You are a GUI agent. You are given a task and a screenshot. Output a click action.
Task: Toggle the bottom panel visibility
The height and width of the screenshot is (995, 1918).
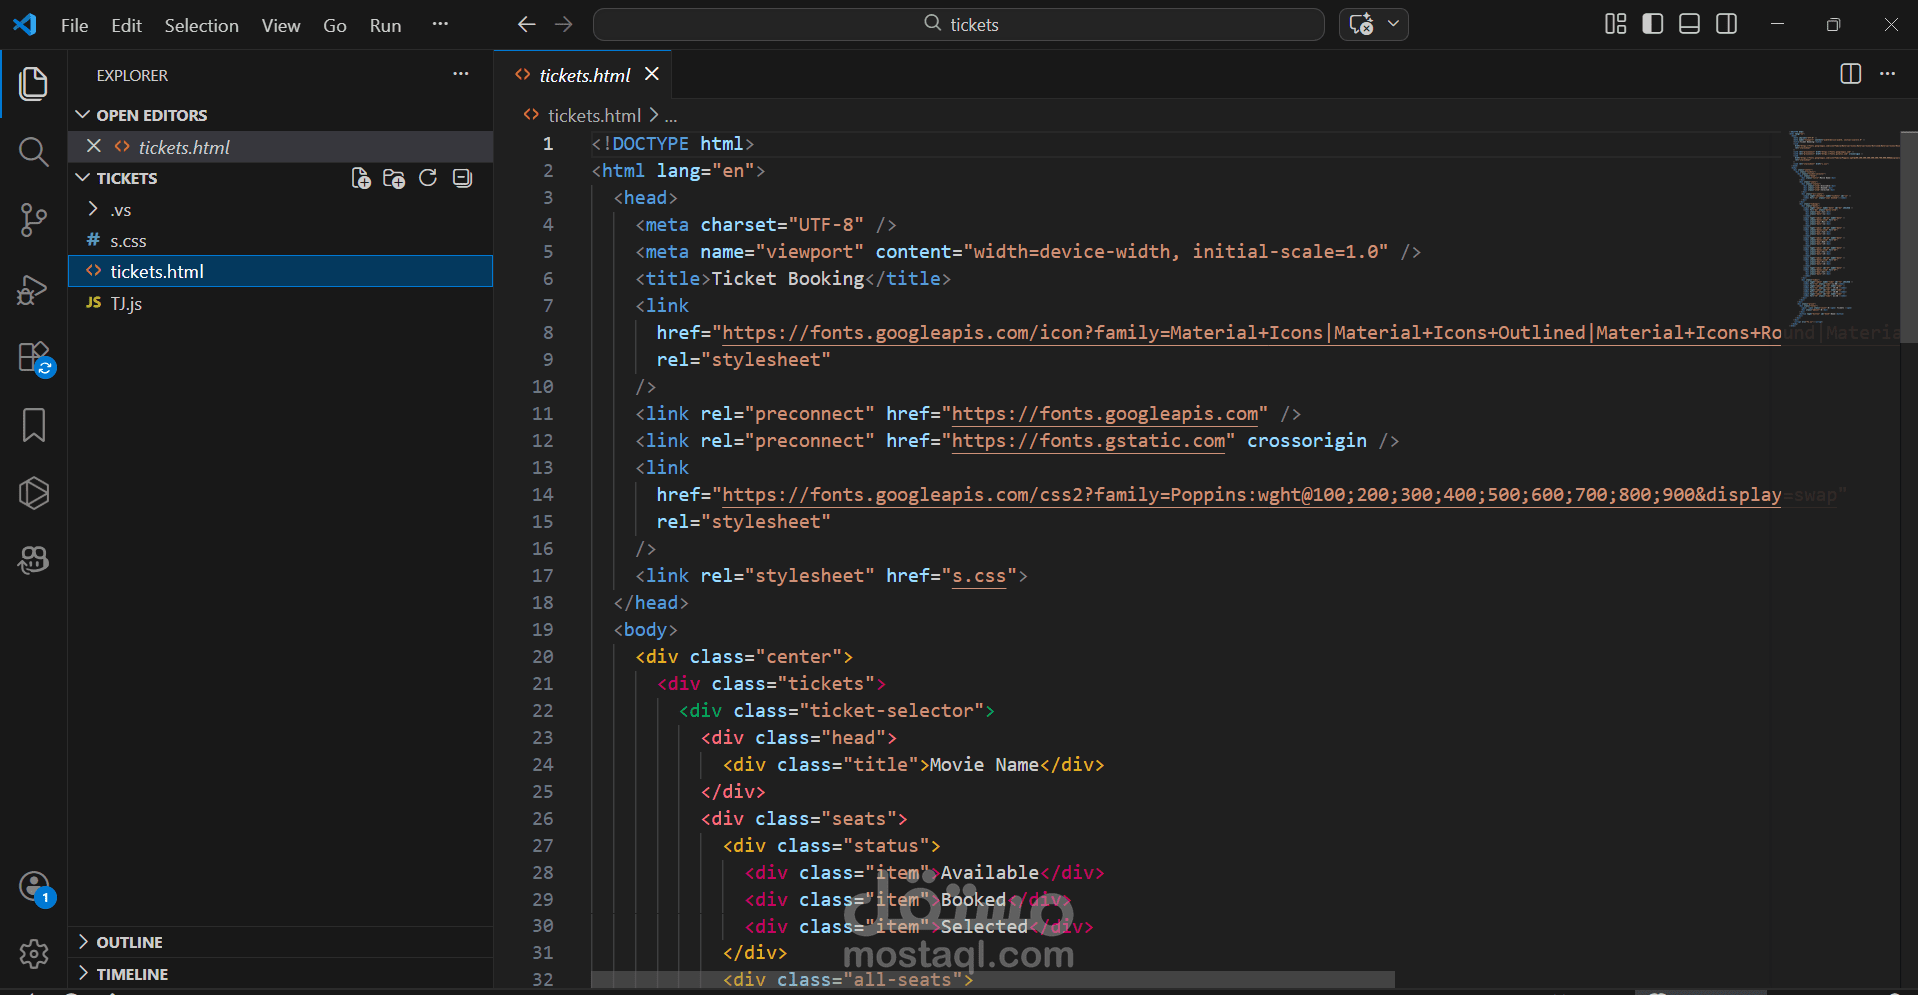1689,24
